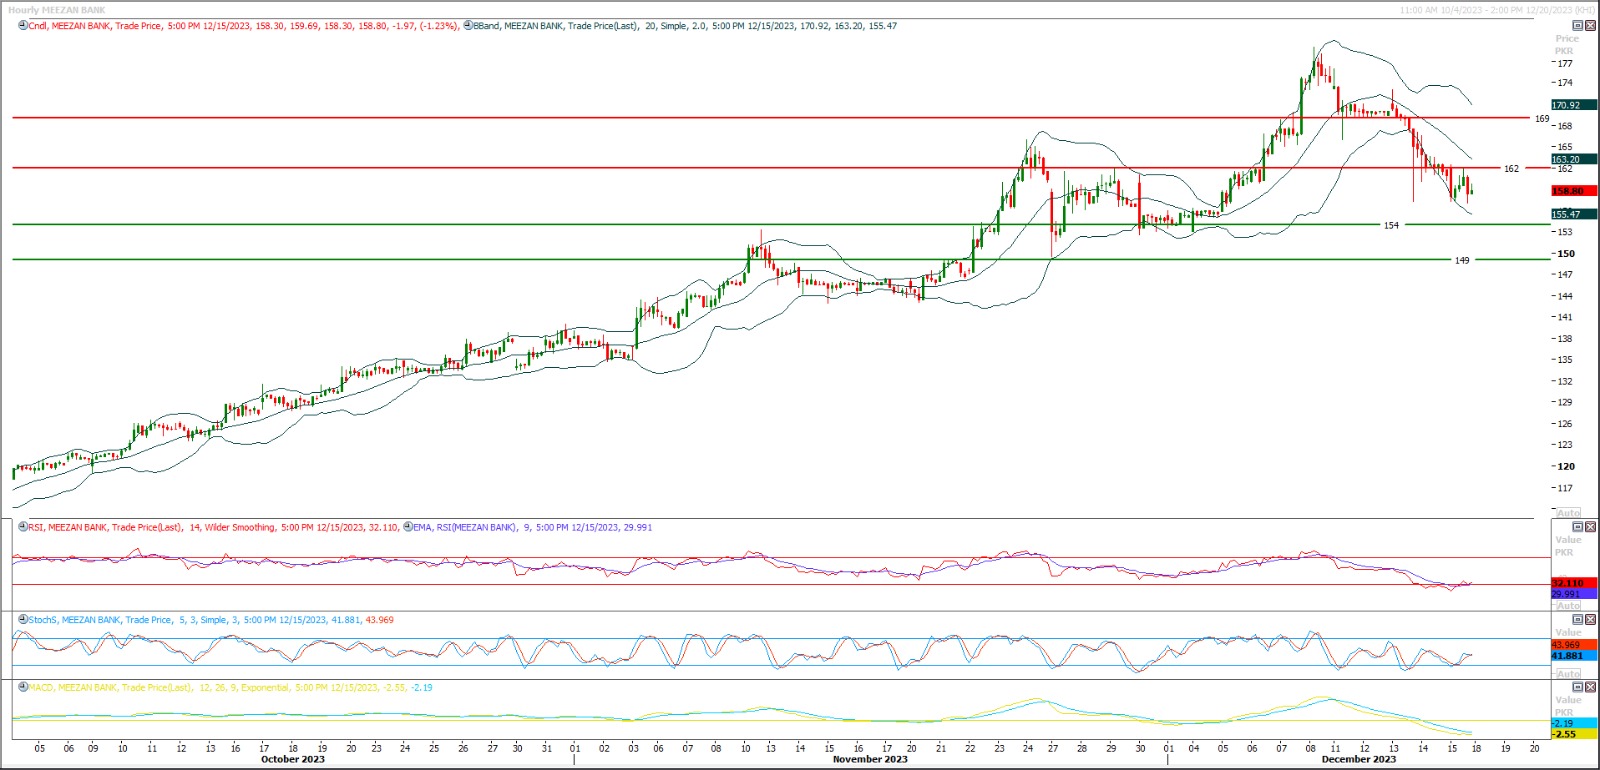
Task: Select the MACD Exponential legend text
Action: [231, 687]
